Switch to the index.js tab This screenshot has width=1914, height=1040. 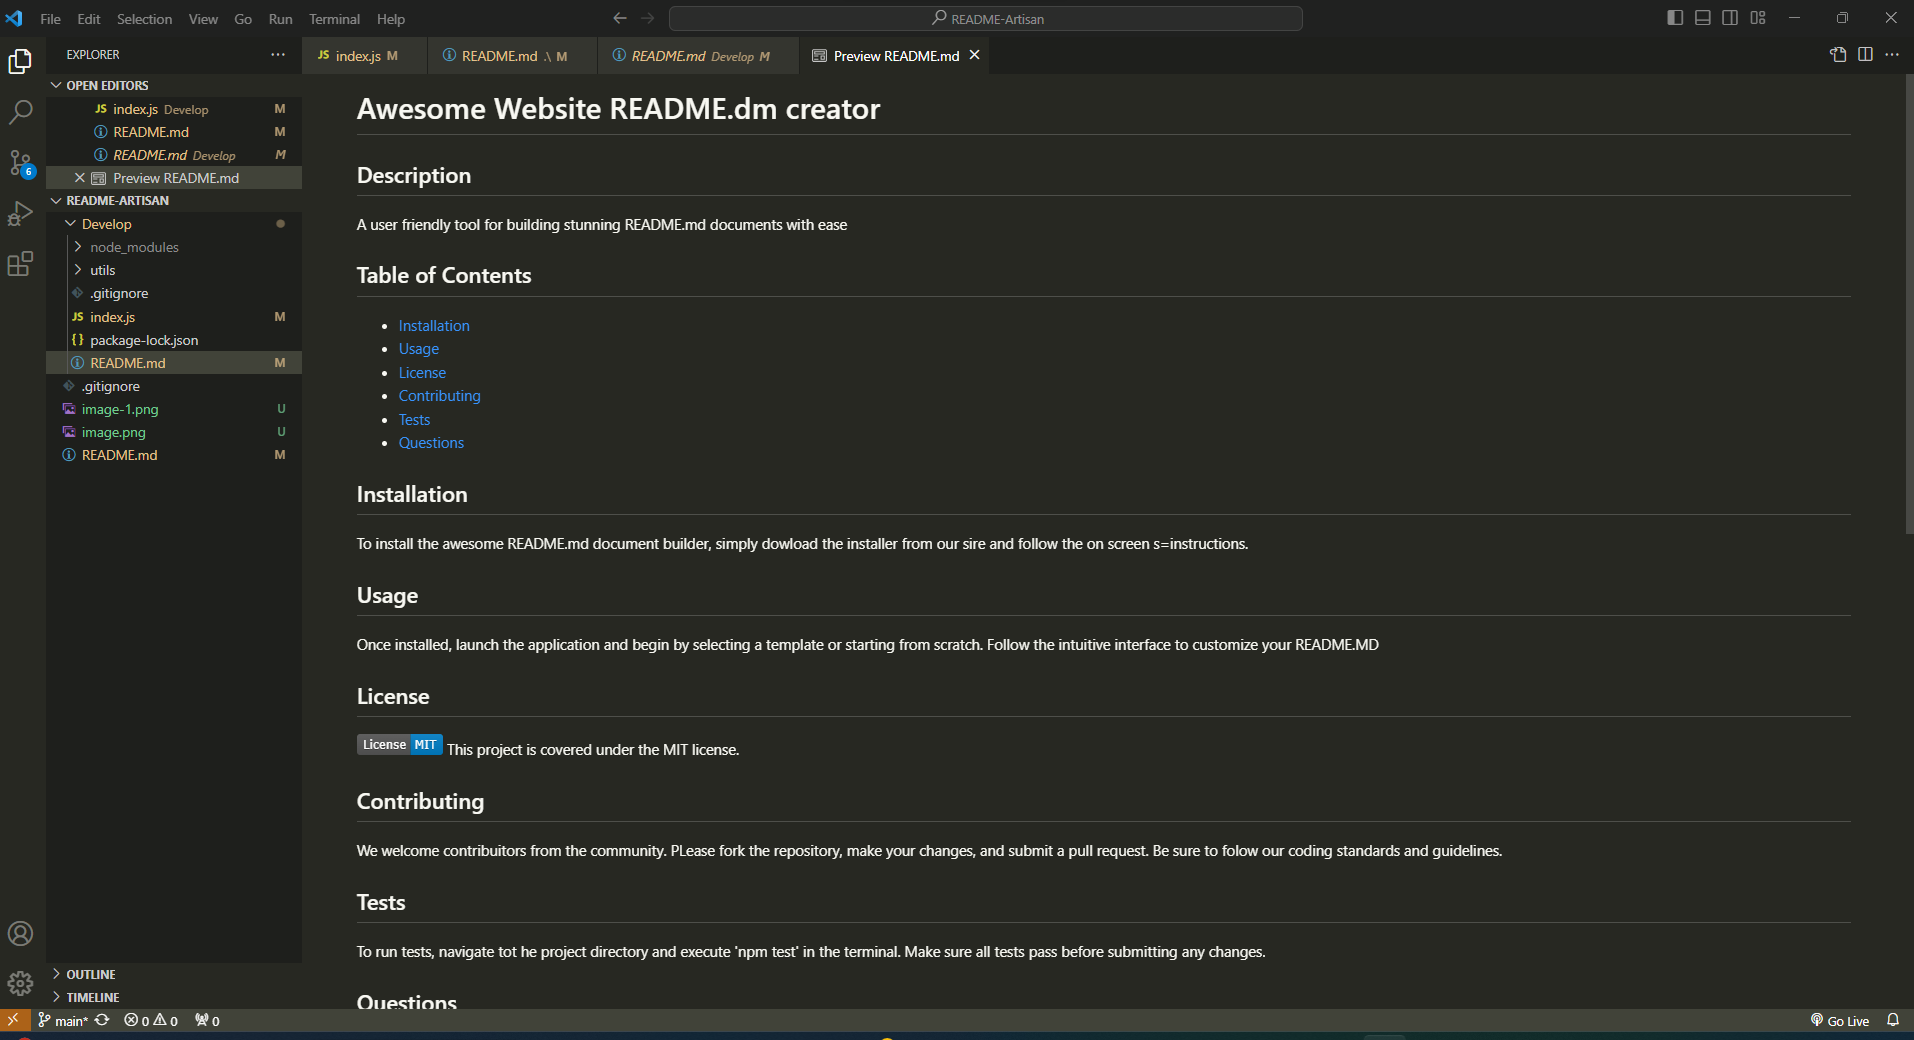click(365, 56)
